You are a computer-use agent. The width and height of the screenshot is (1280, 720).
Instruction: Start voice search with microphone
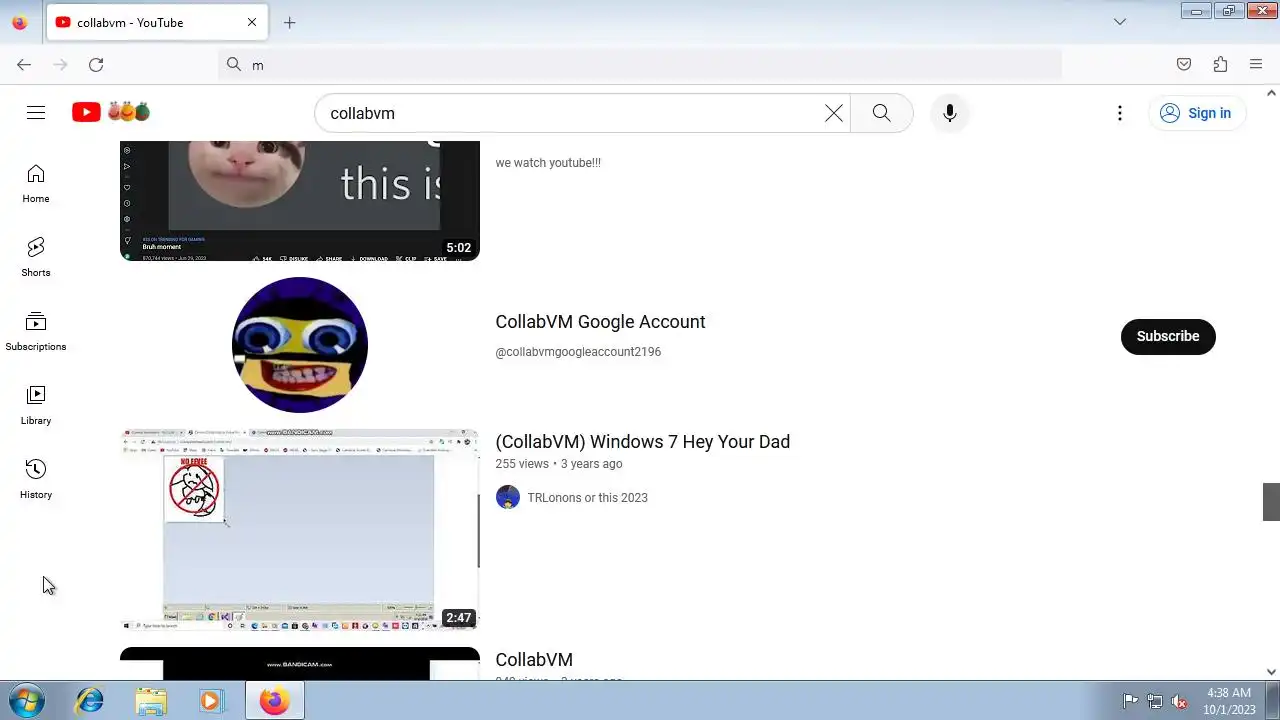(950, 113)
